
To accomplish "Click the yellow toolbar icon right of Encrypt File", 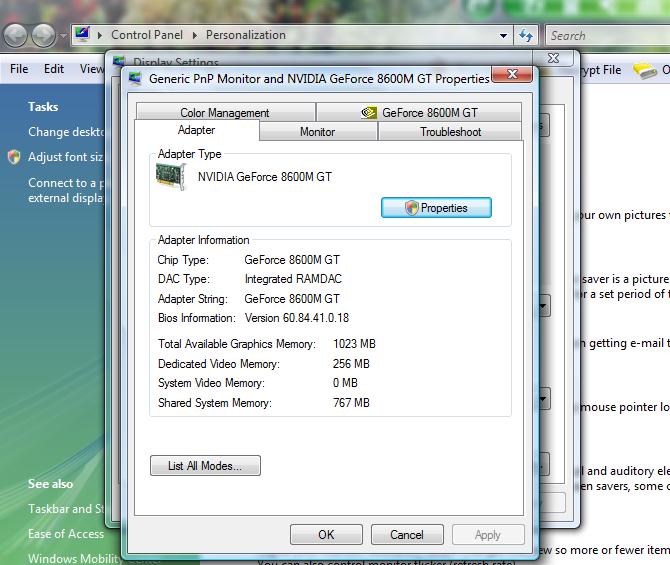I will click(644, 71).
